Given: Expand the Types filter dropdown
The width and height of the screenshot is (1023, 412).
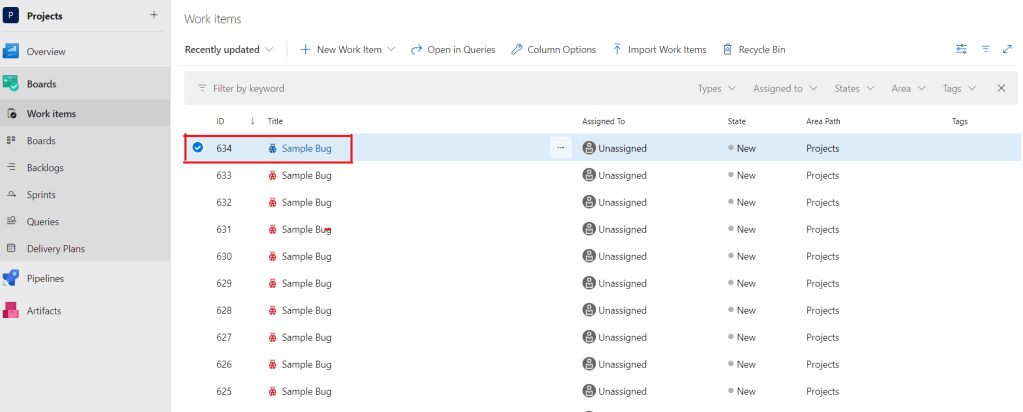Looking at the screenshot, I should 715,88.
